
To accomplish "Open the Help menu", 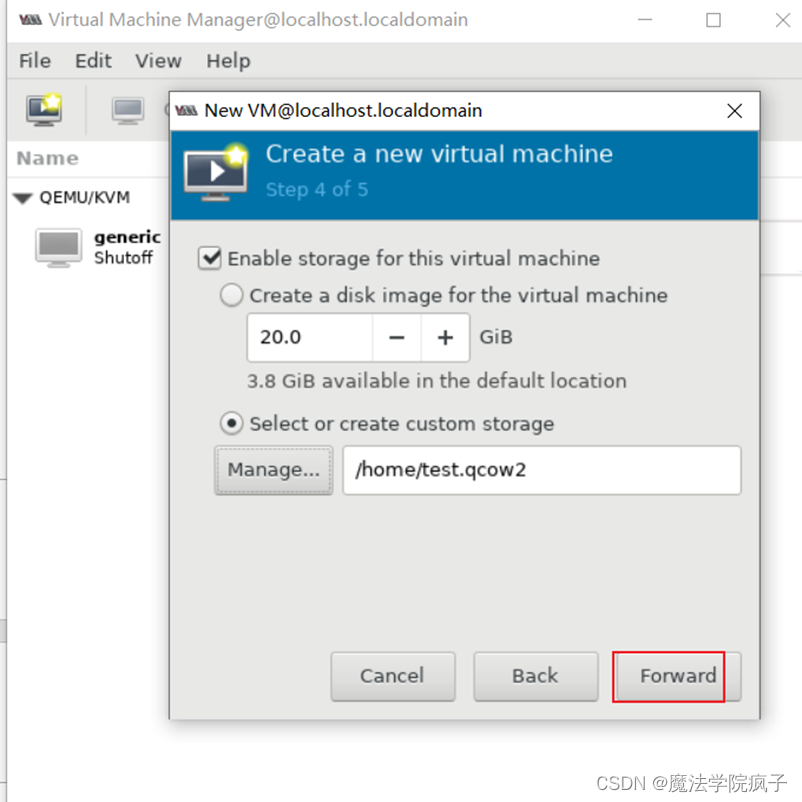I will [x=228, y=61].
